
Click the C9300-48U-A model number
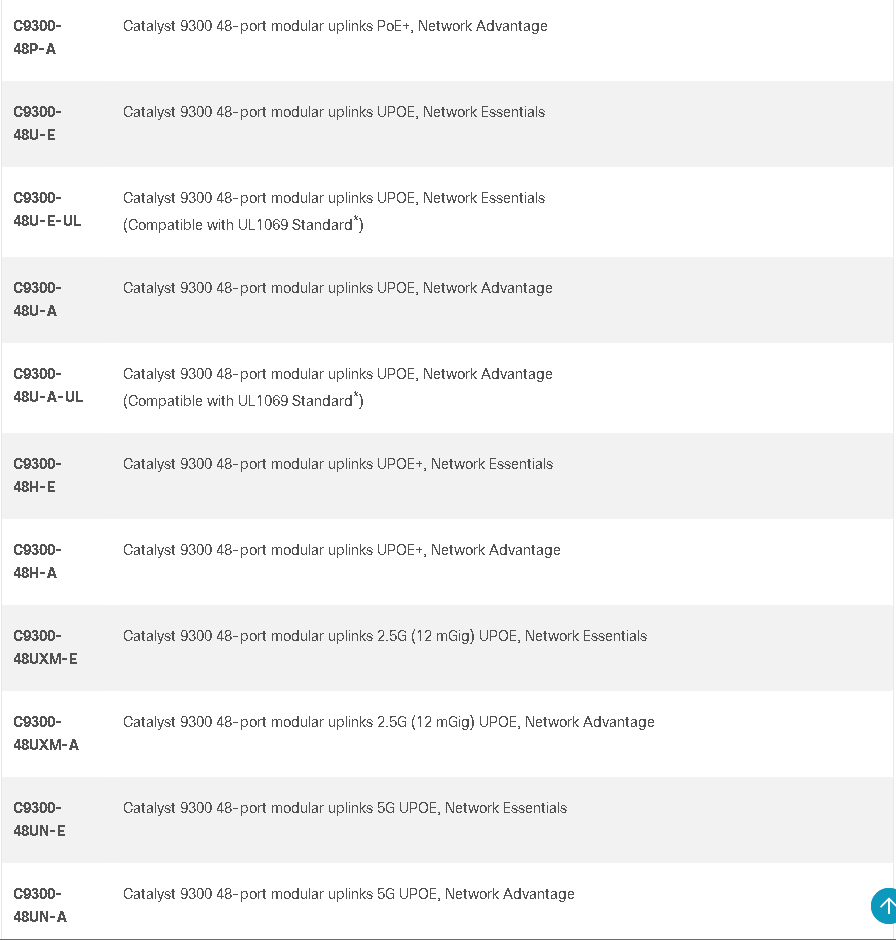[x=38, y=299]
